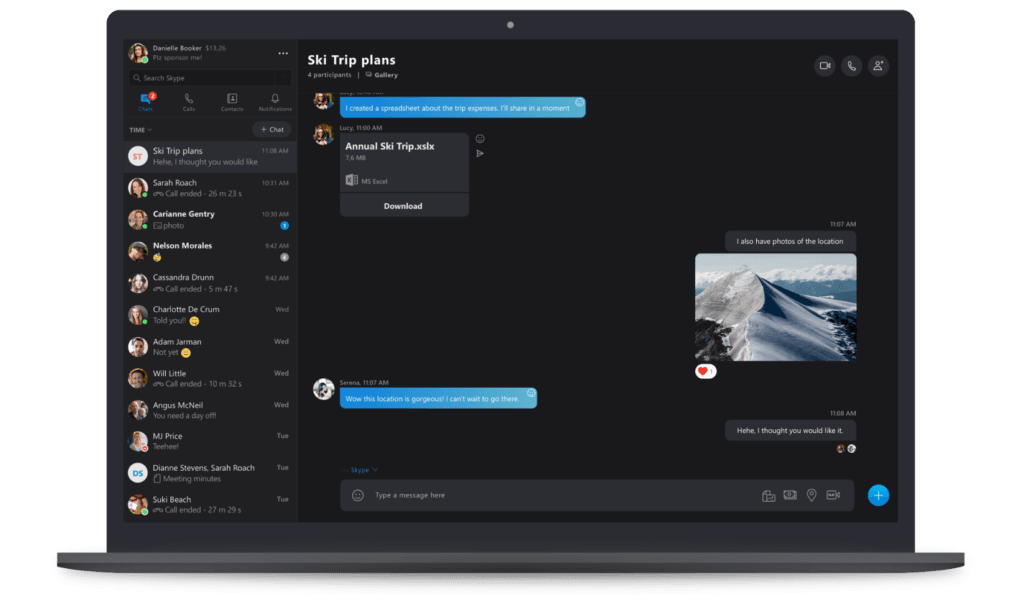
Task: Record a video message icon
Action: click(x=833, y=495)
